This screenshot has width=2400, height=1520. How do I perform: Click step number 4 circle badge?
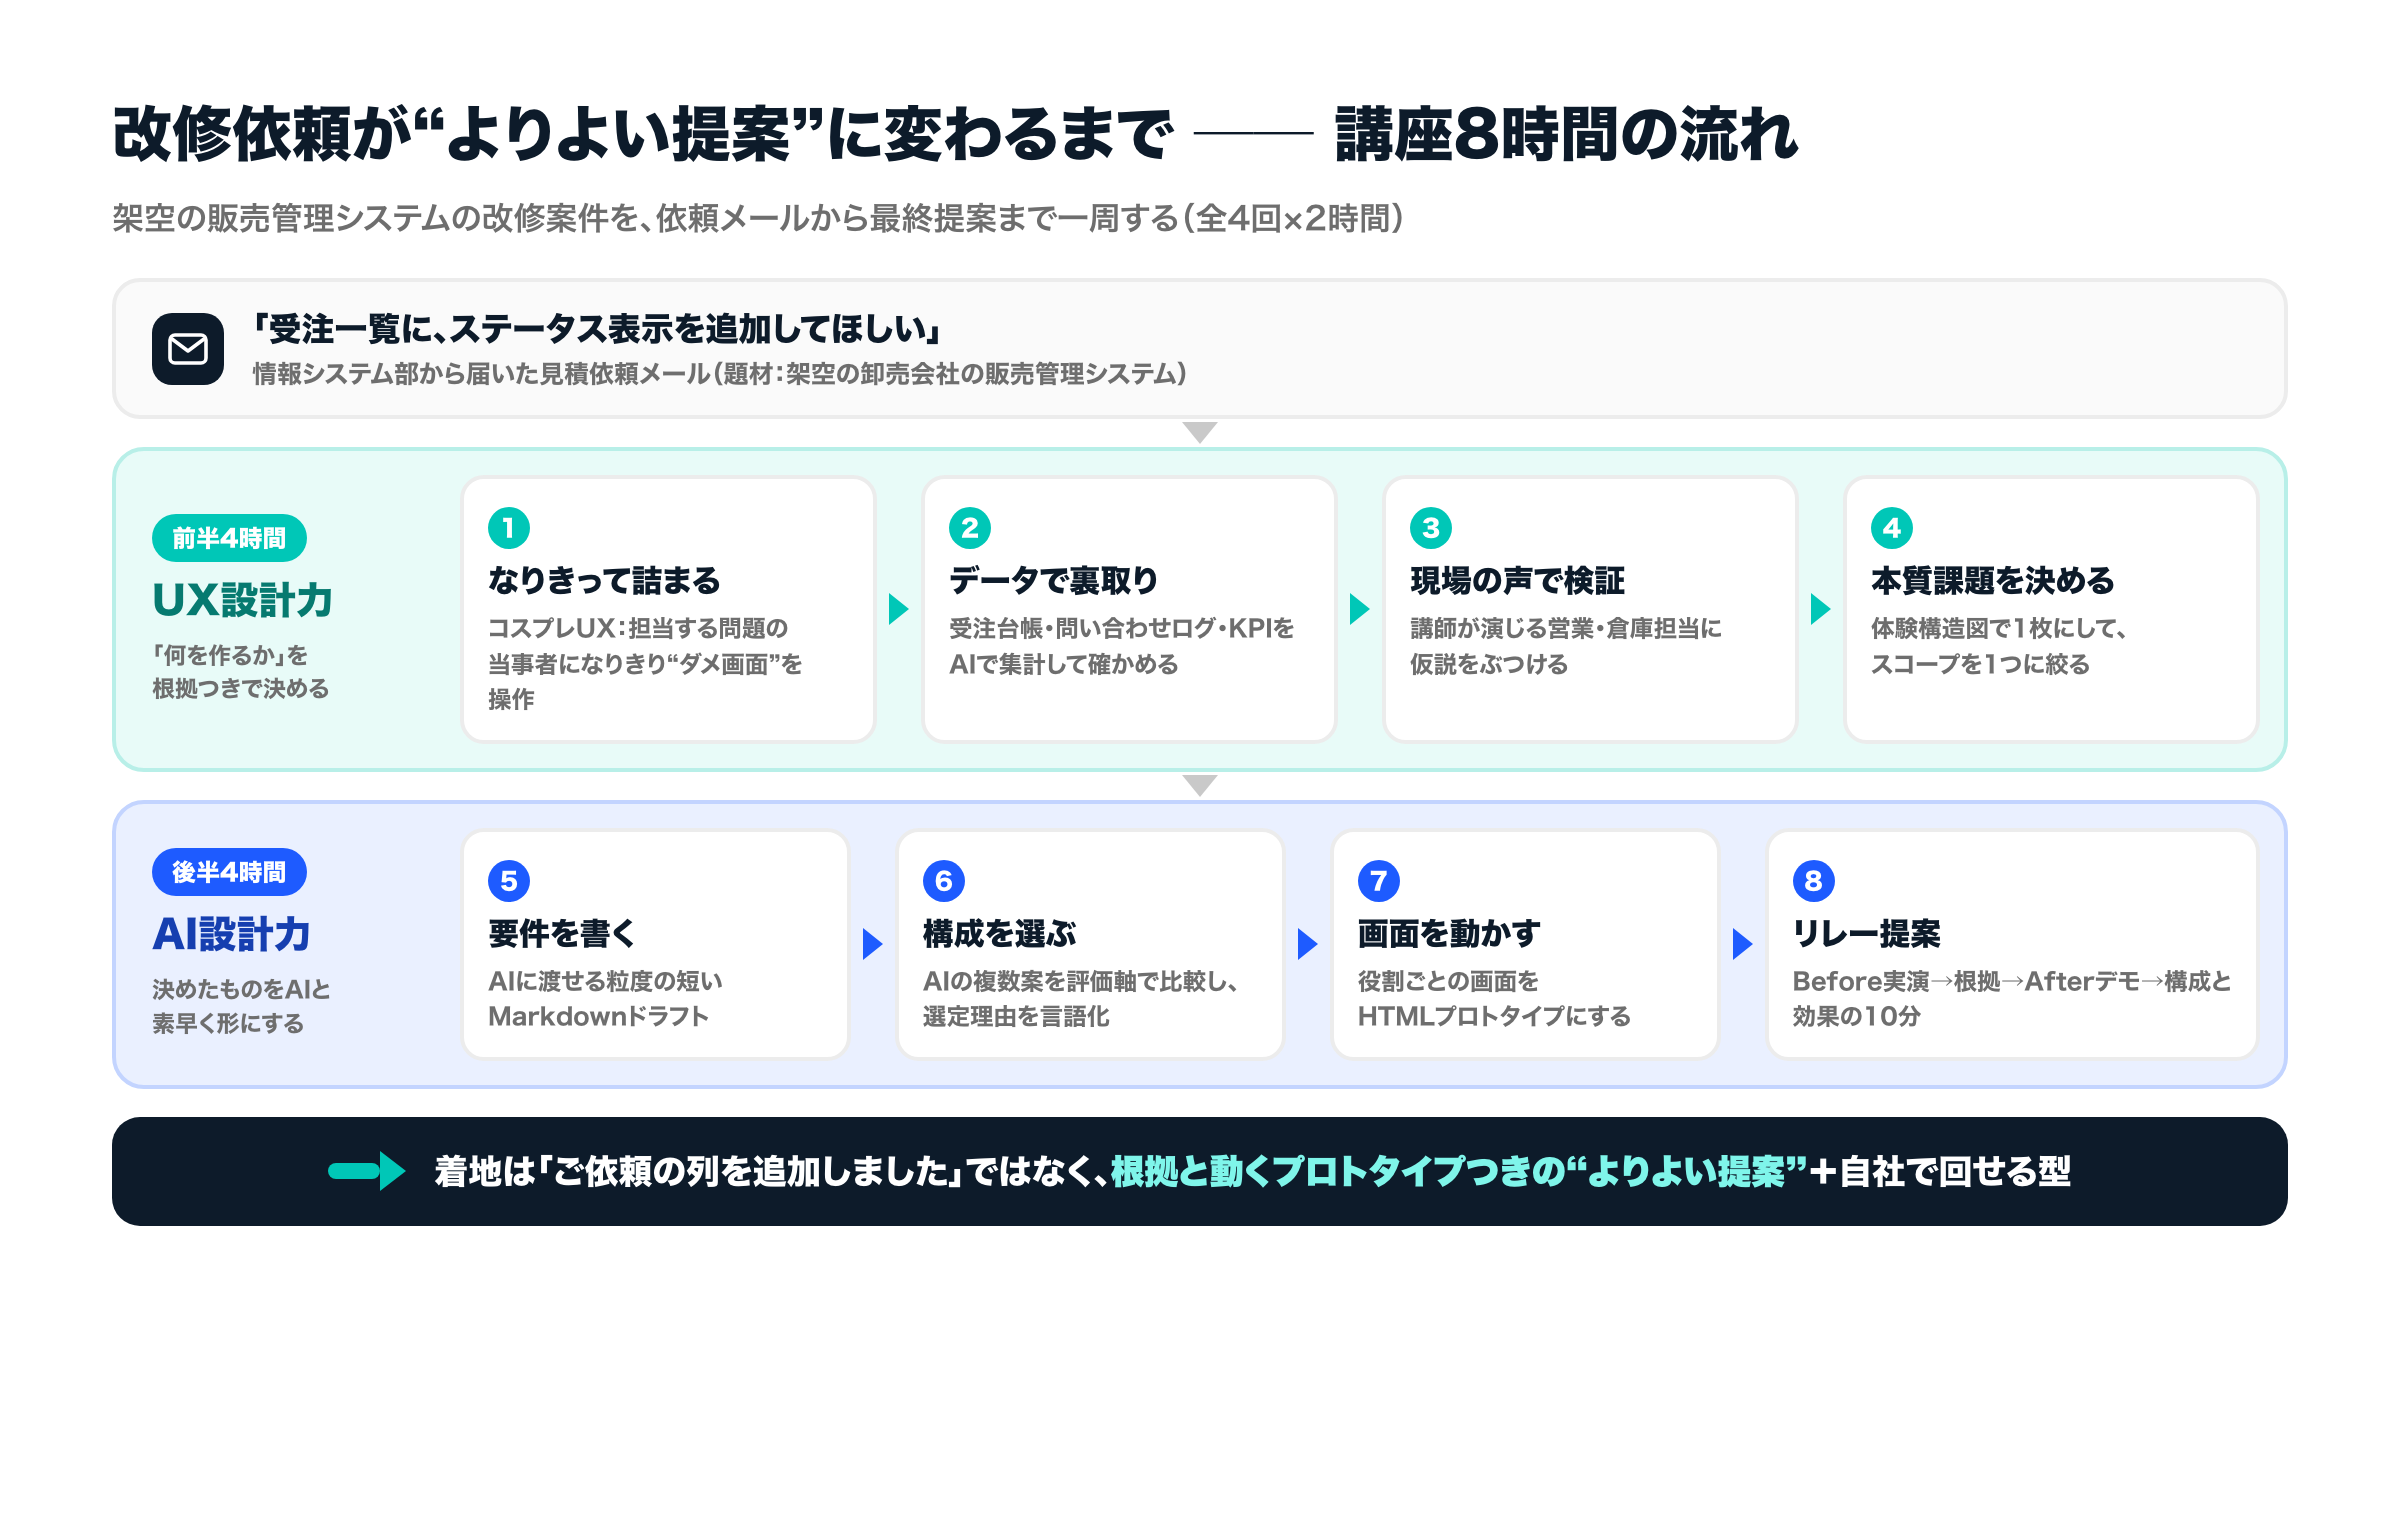tap(1892, 528)
